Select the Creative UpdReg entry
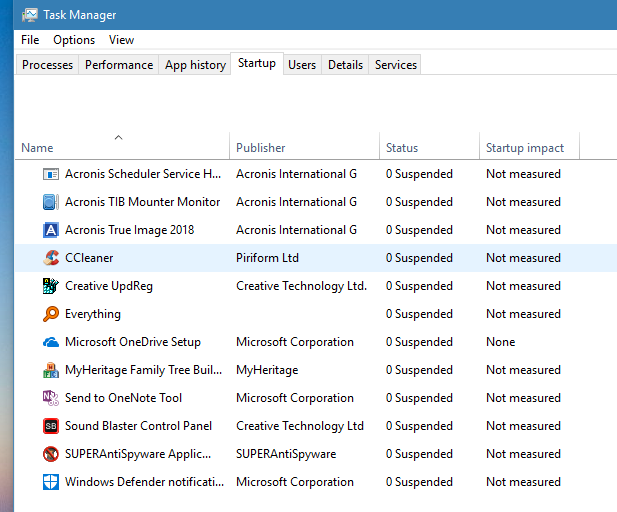 point(109,286)
